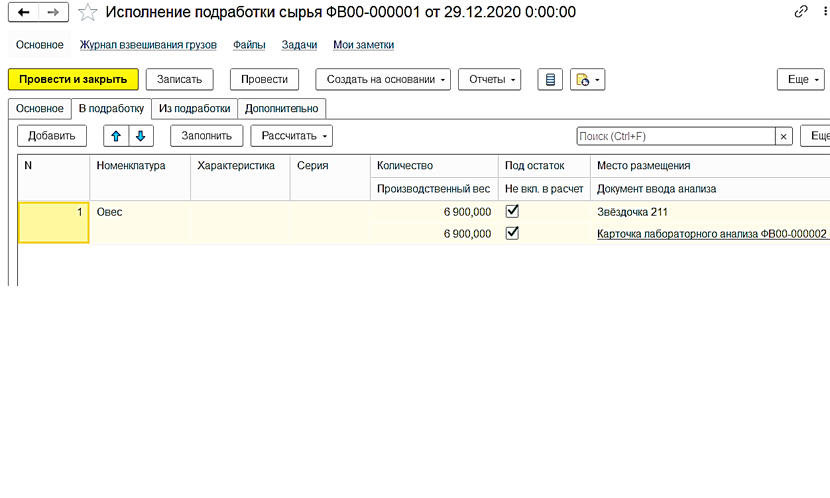Select the upper '6 900,000' quantity cell

[434, 212]
